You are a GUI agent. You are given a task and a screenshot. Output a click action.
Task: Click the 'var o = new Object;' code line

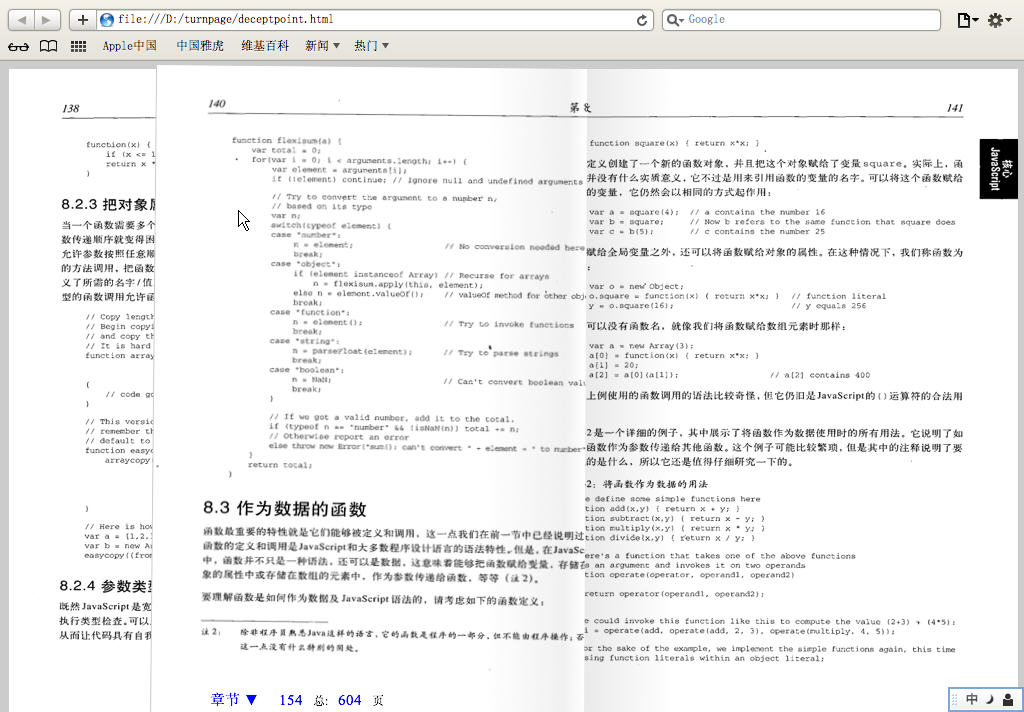(x=636, y=286)
